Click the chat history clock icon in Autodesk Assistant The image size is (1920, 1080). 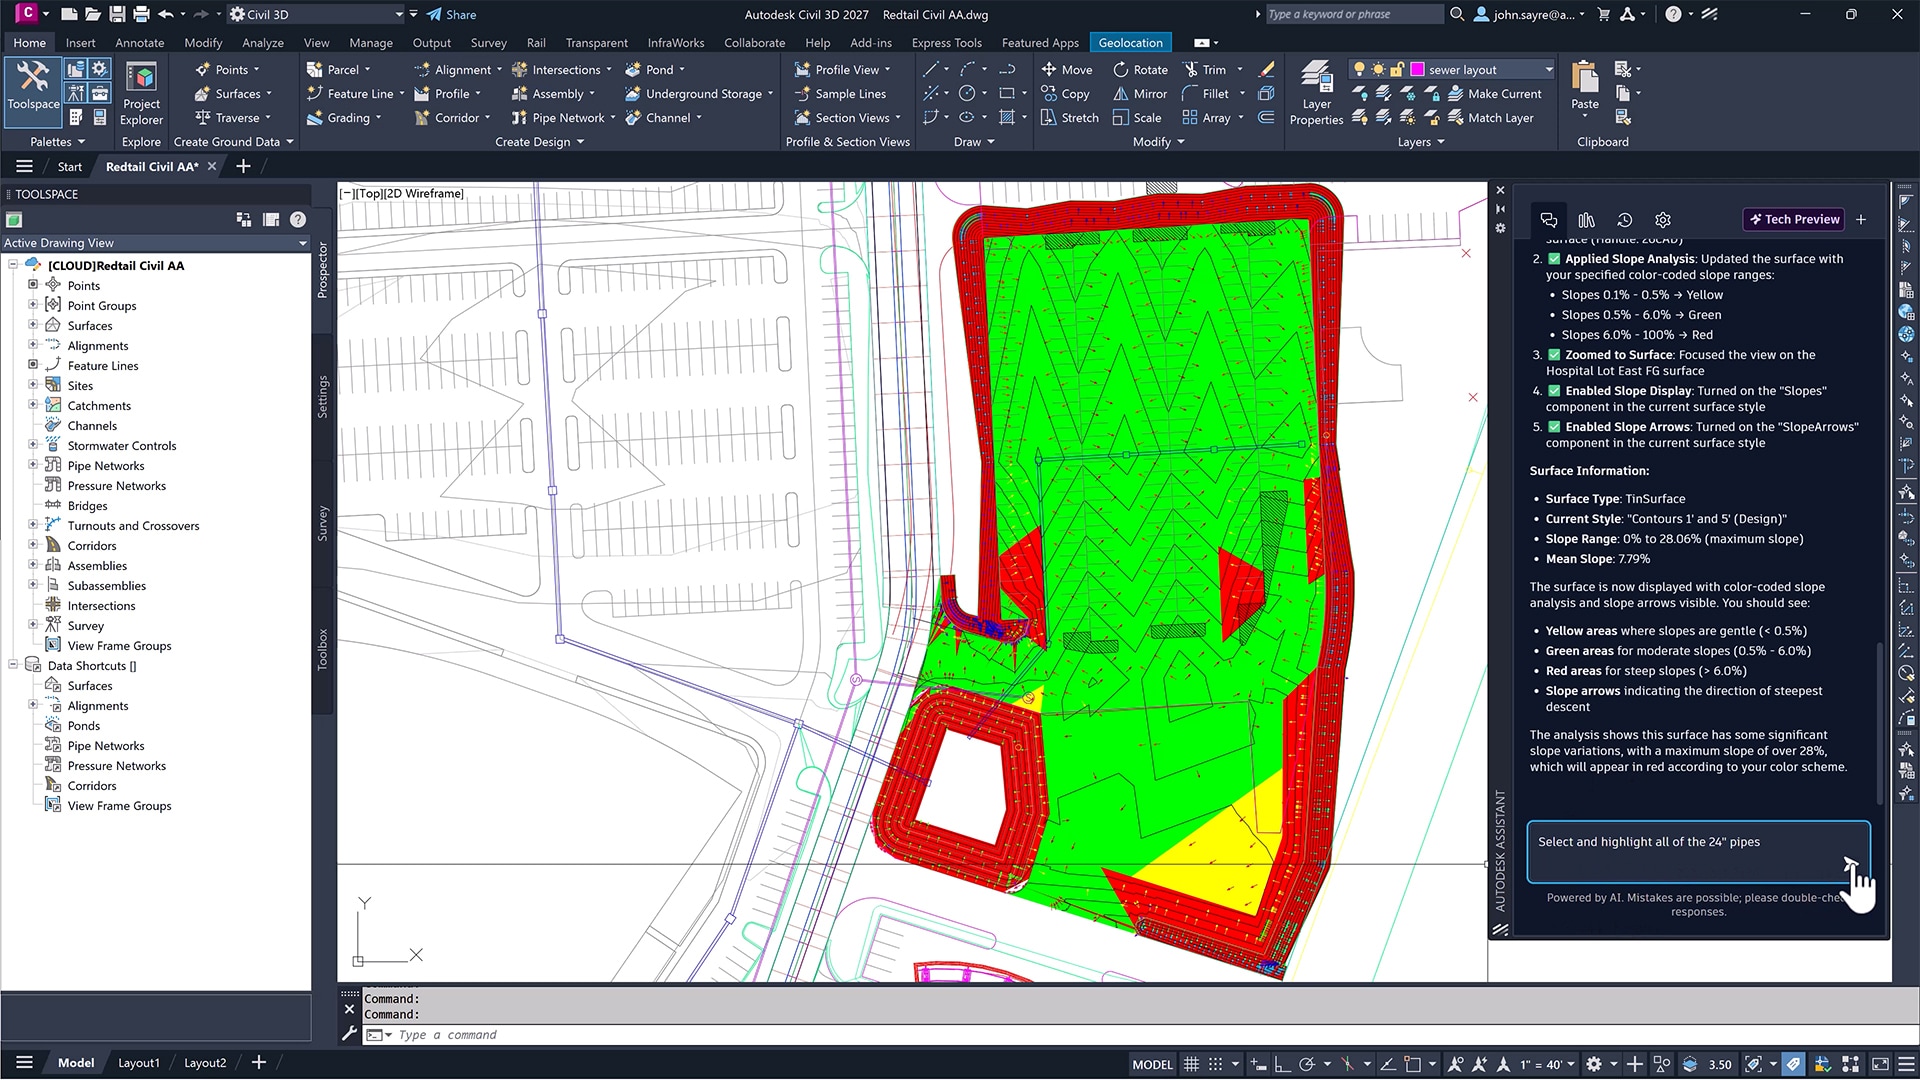pos(1624,219)
